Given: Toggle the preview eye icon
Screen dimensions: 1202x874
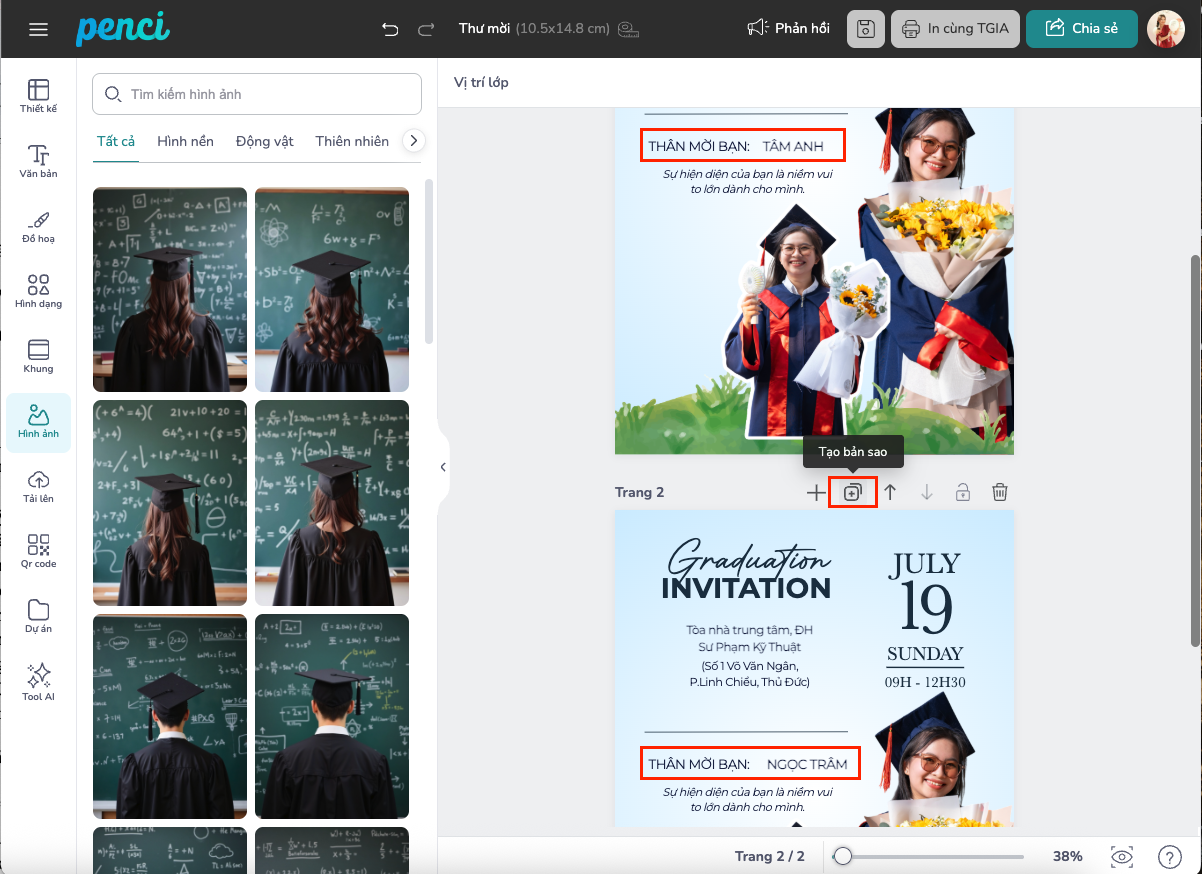Looking at the screenshot, I should coord(1122,856).
